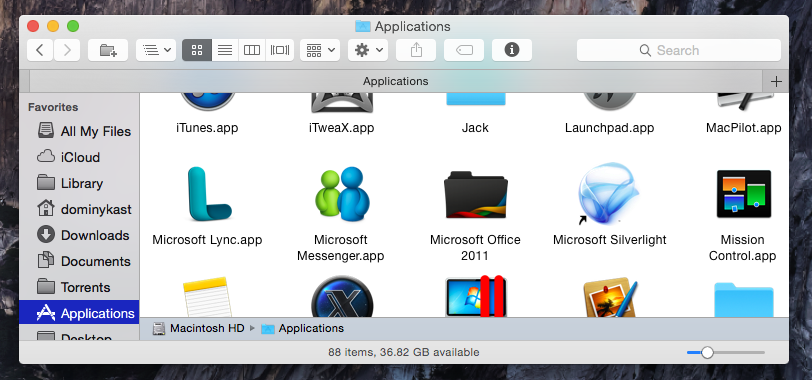
Task: Open the list path dropdown in toolbar
Action: (156, 50)
